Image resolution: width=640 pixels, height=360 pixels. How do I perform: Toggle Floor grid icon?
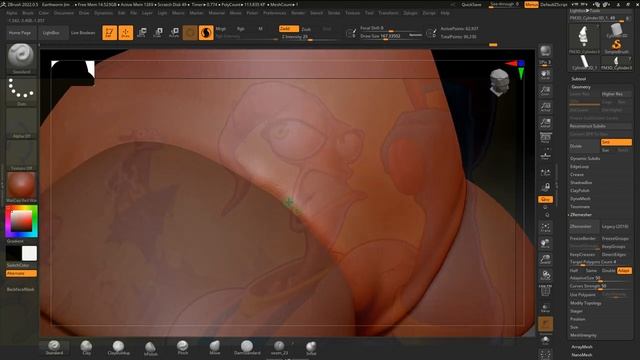[545, 156]
